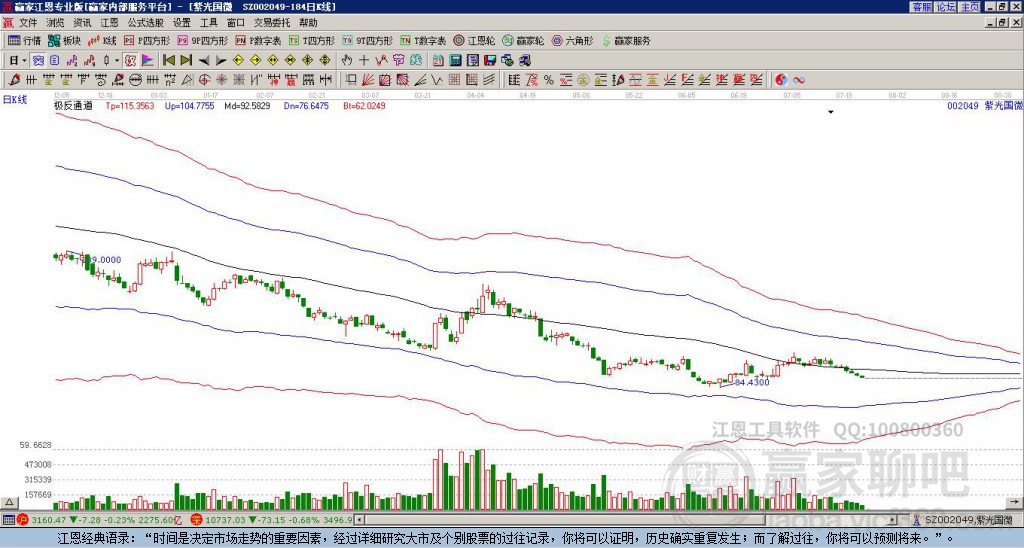Open the calculator icon in toolbar
The image size is (1024, 548).
point(455,61)
